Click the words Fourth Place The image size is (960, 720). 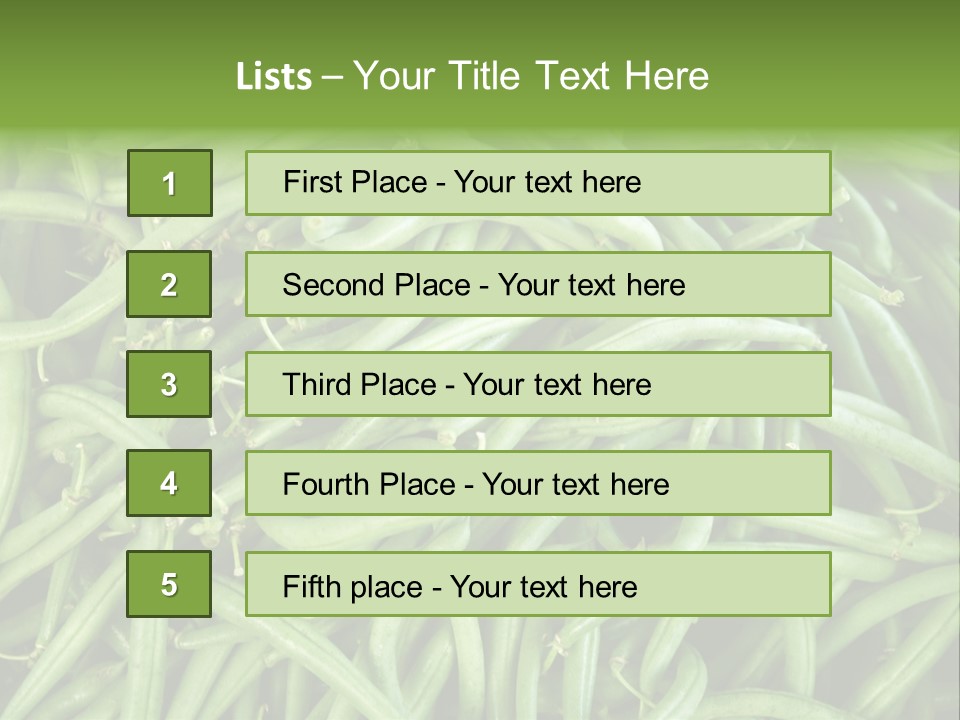369,485
